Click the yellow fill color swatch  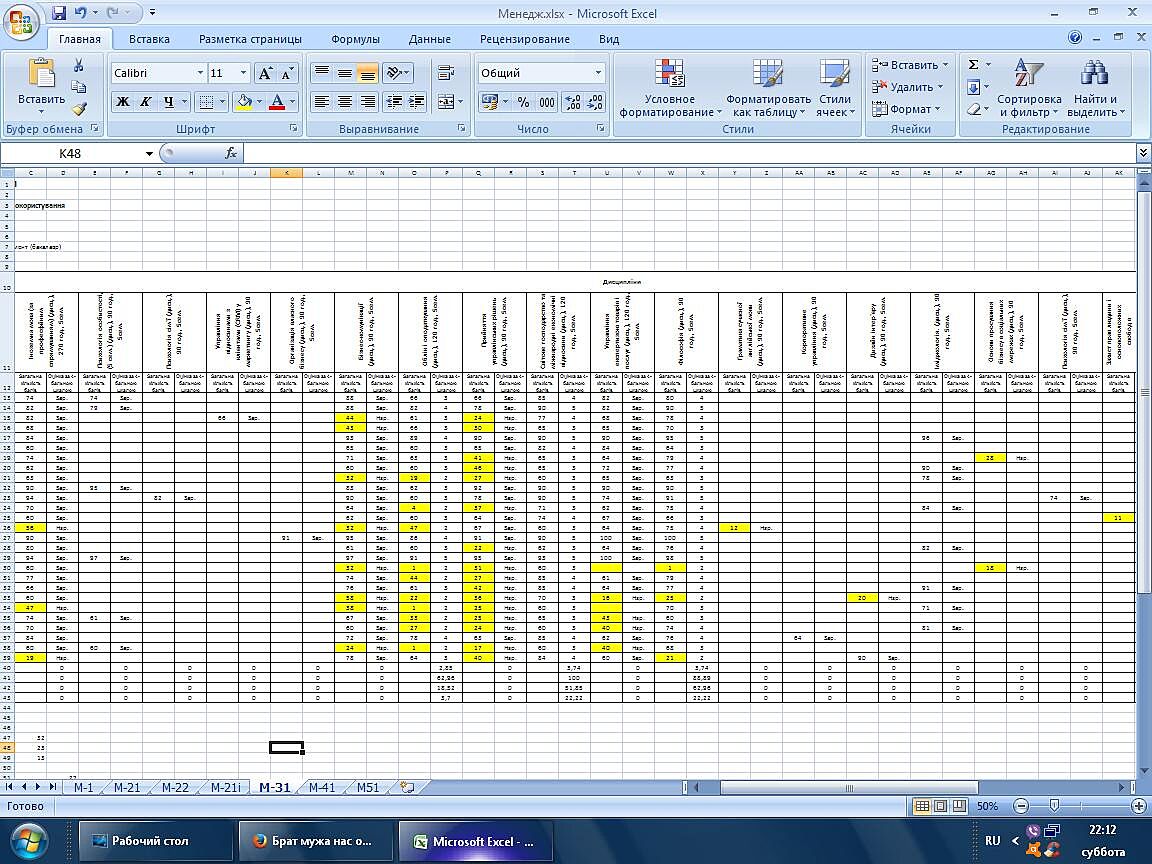click(x=243, y=102)
